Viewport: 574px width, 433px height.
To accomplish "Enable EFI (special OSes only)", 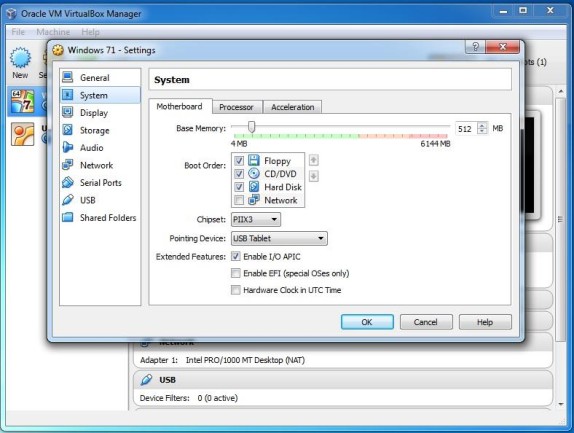I will coord(236,273).
